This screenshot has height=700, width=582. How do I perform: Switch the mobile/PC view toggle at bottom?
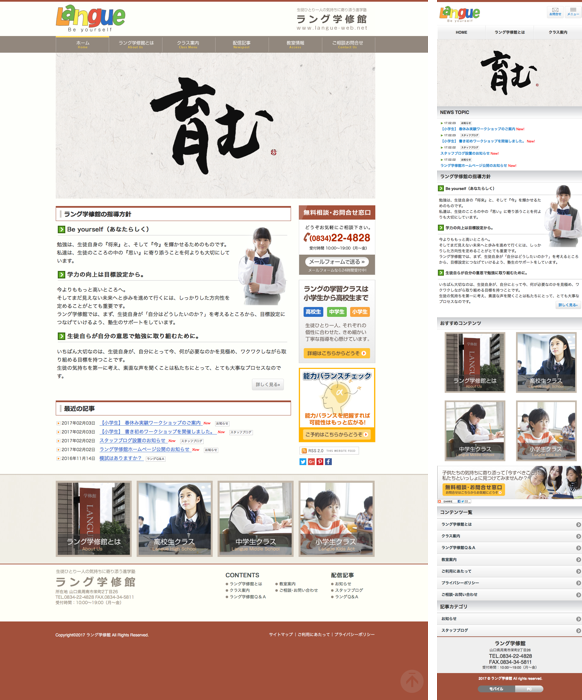pos(511,689)
